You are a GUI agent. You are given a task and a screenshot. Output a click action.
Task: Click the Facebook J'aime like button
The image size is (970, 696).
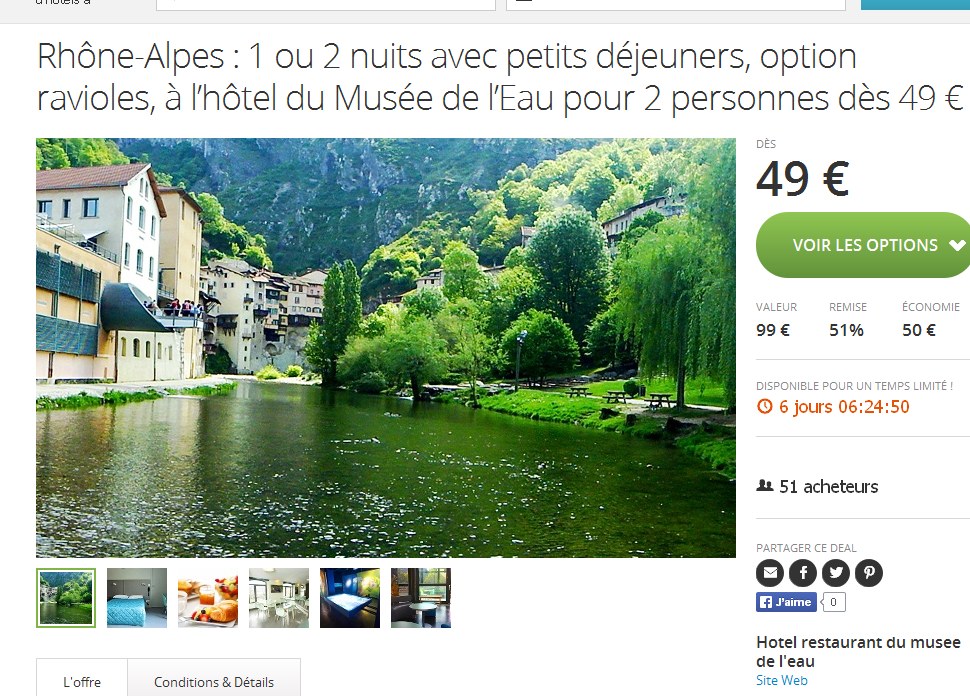tap(786, 602)
